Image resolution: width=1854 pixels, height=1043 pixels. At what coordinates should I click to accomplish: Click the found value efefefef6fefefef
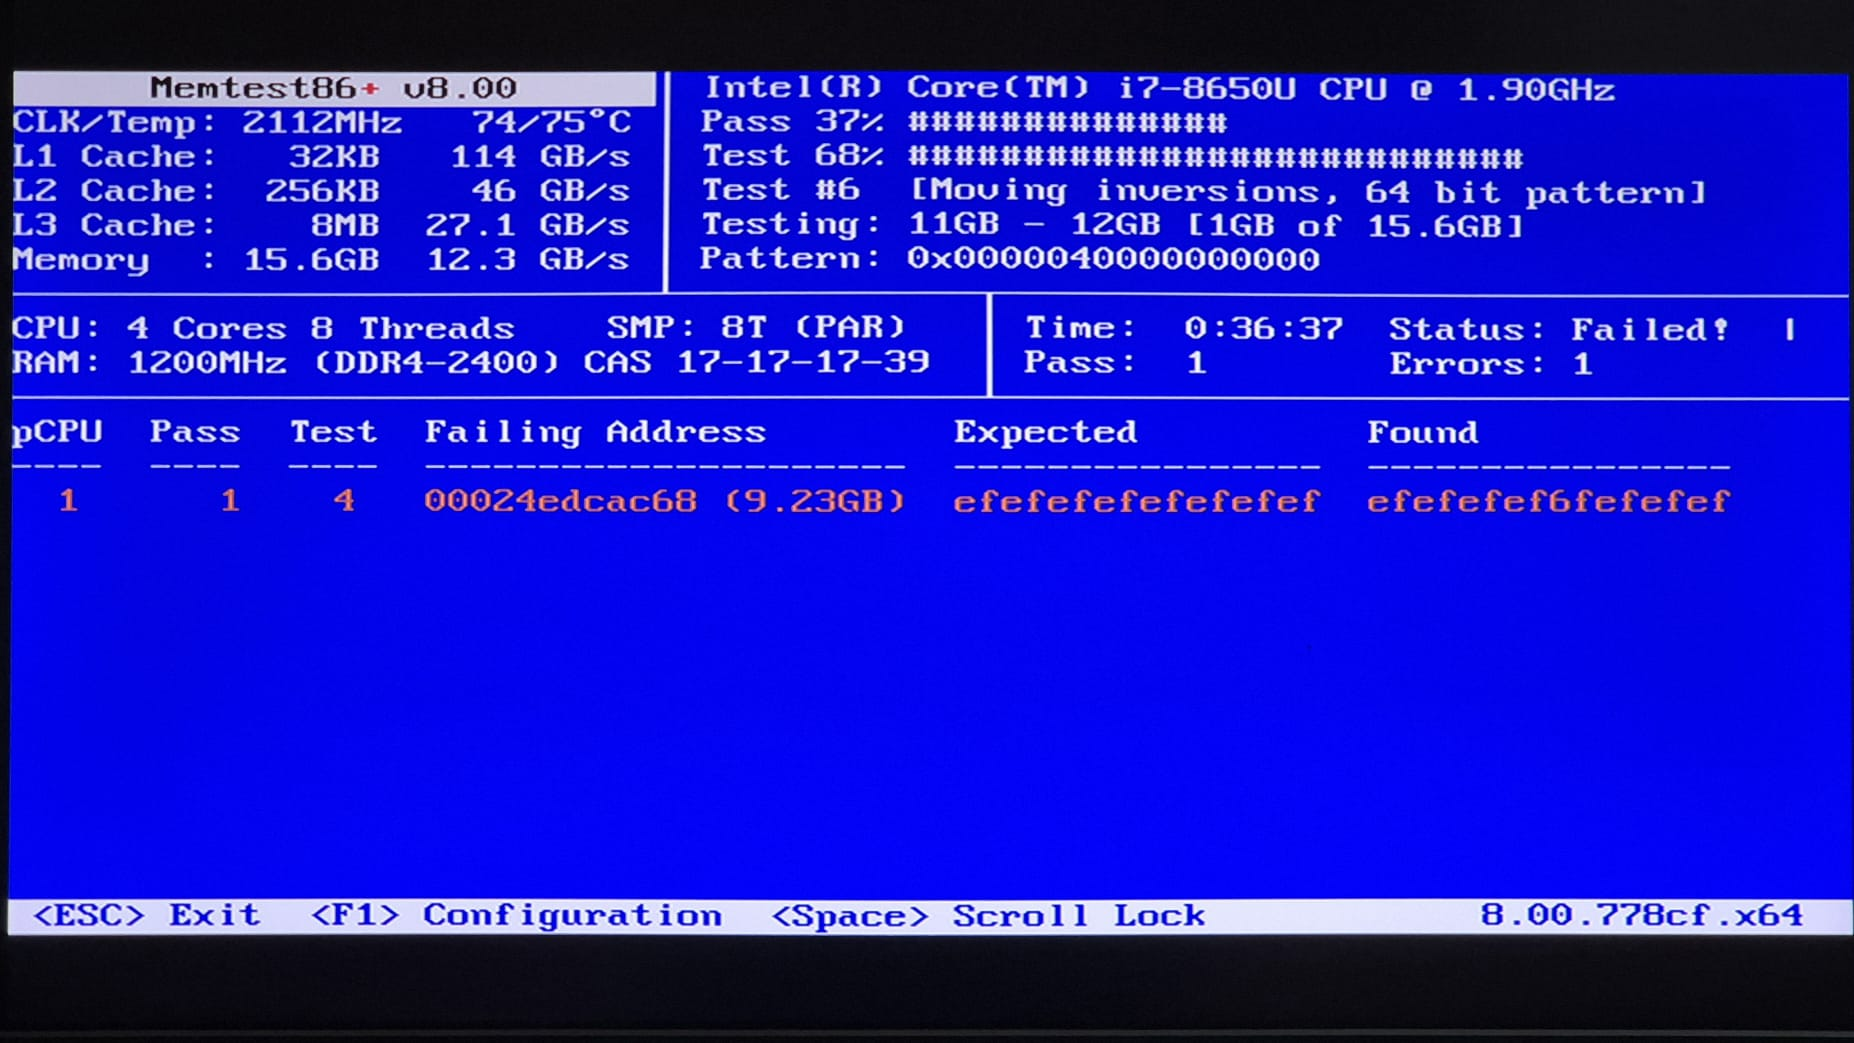pos(1548,501)
